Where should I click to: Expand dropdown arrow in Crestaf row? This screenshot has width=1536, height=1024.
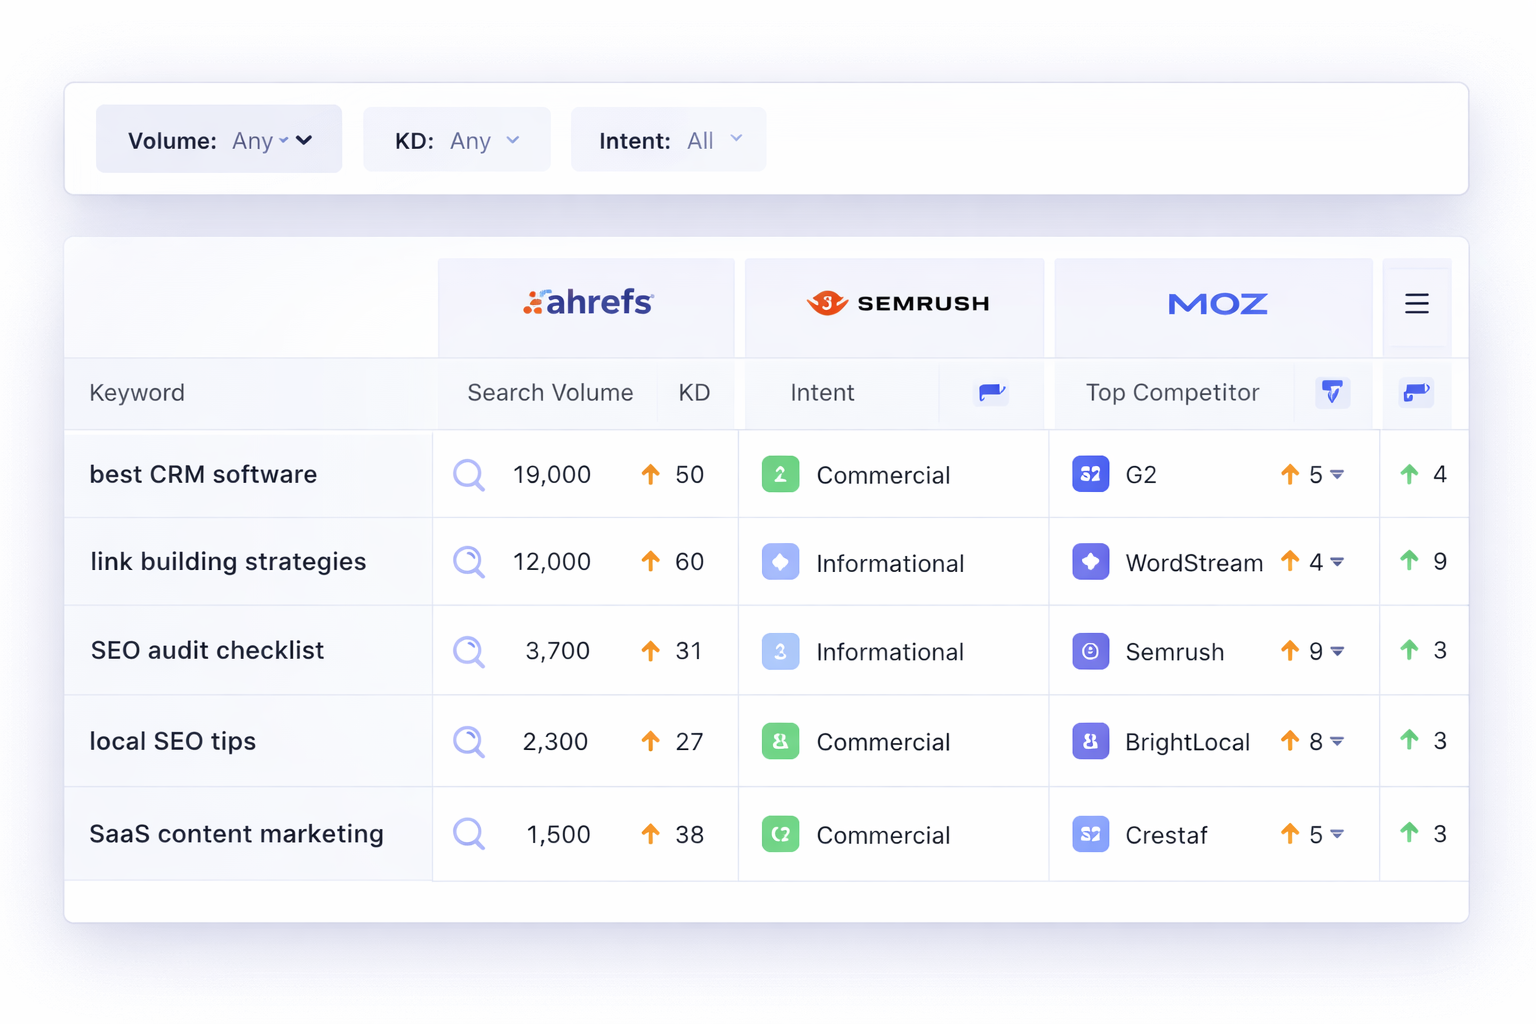1337,835
